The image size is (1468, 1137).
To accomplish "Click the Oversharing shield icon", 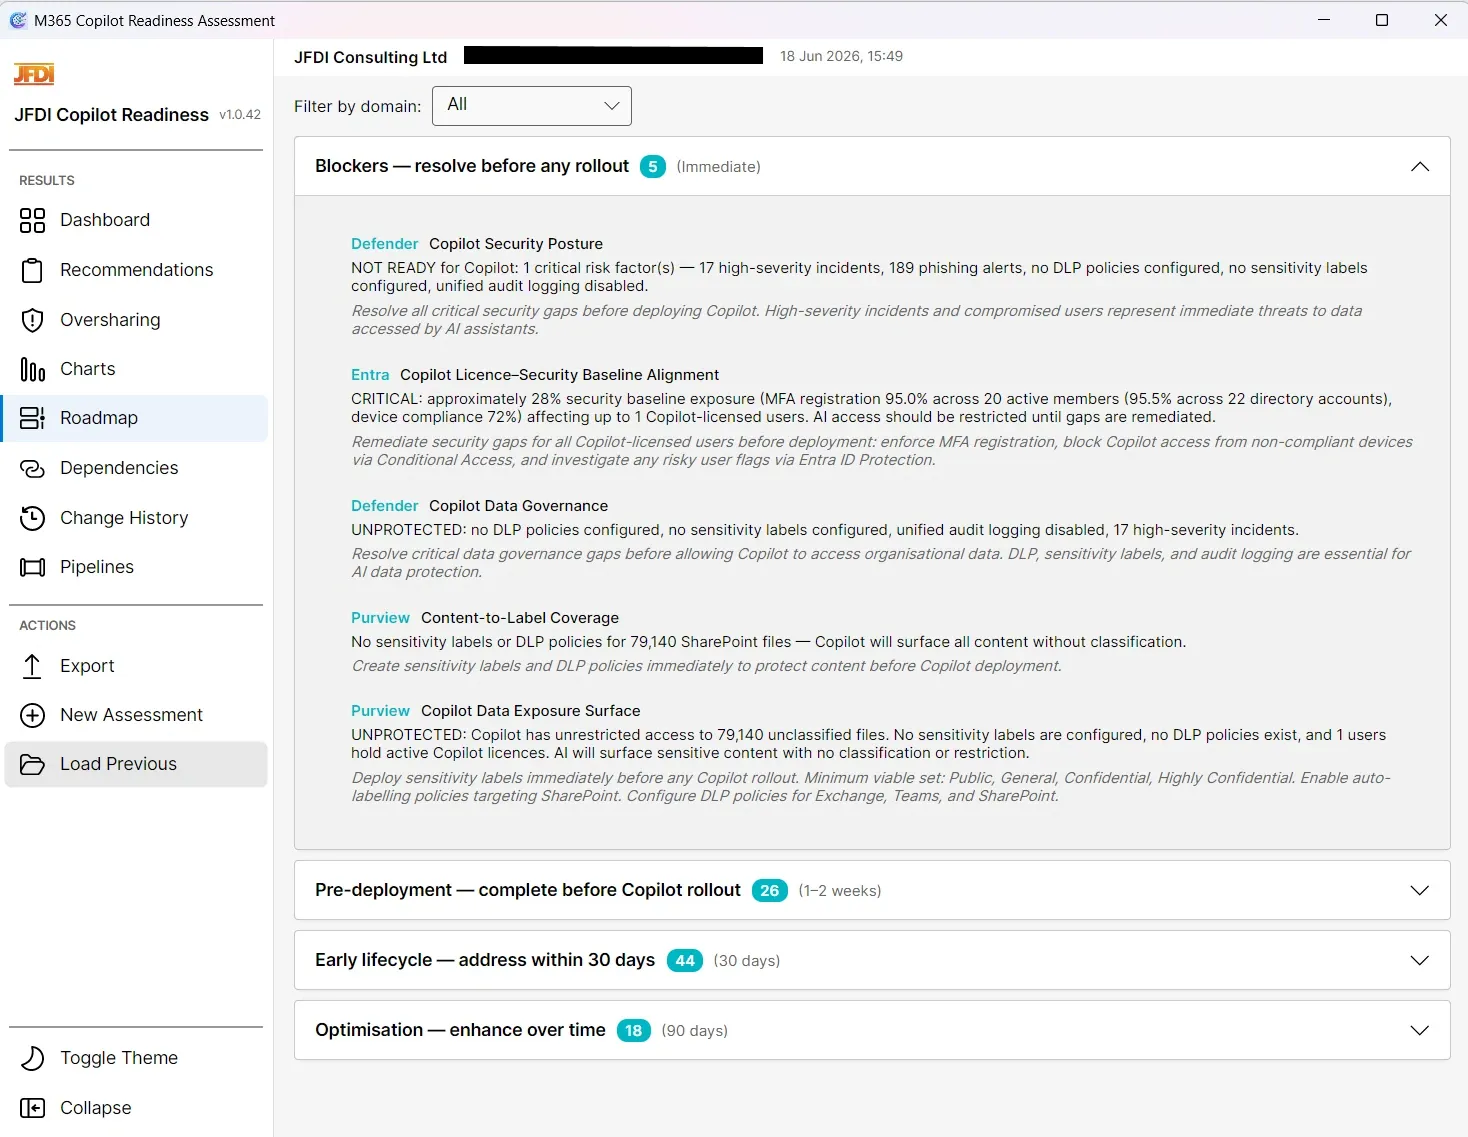I will 33,320.
